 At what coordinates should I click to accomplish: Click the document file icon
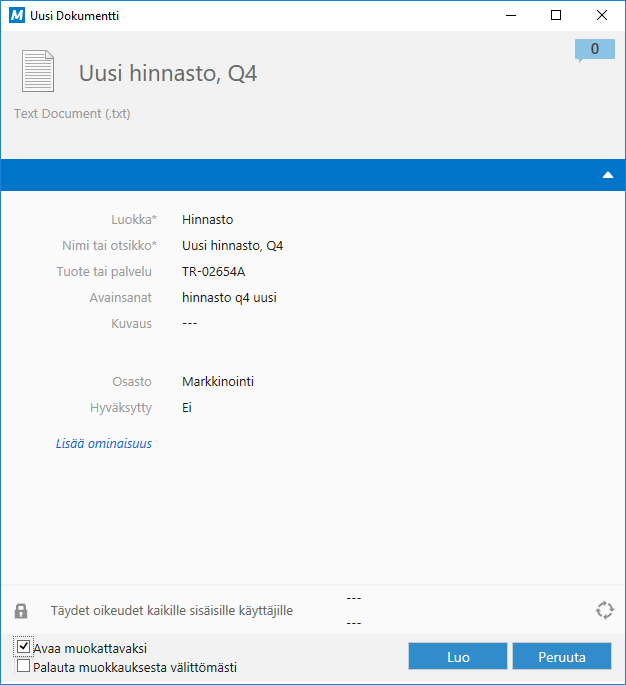click(x=38, y=71)
